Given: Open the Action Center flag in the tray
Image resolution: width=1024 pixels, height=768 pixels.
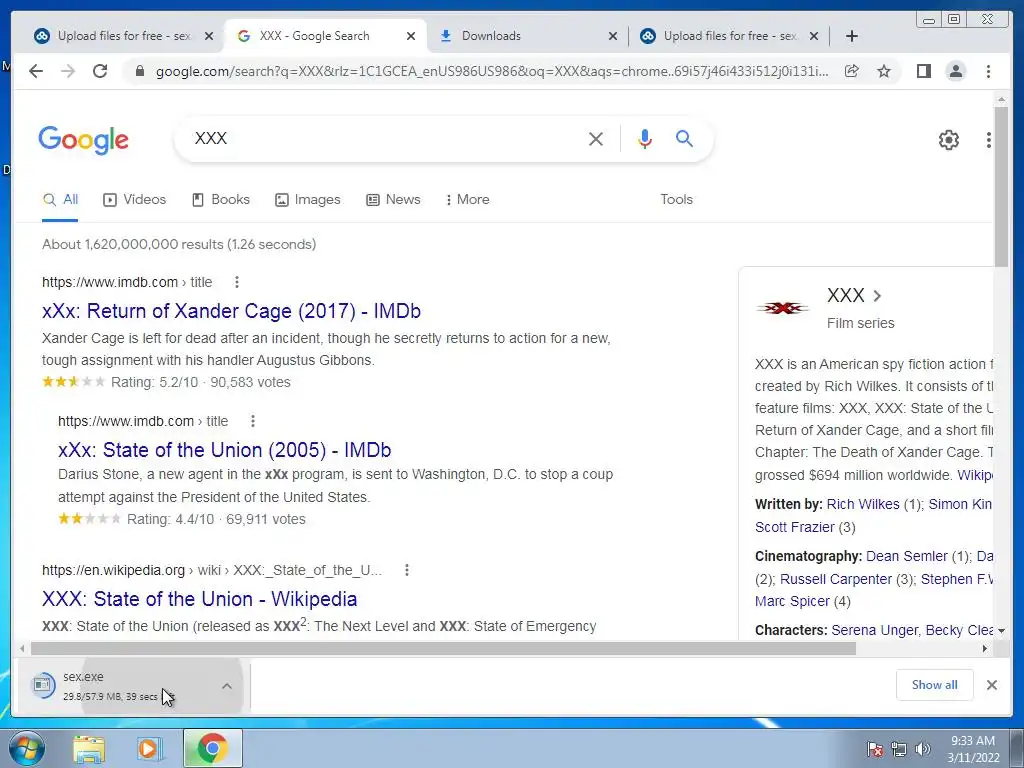Looking at the screenshot, I should click(874, 749).
